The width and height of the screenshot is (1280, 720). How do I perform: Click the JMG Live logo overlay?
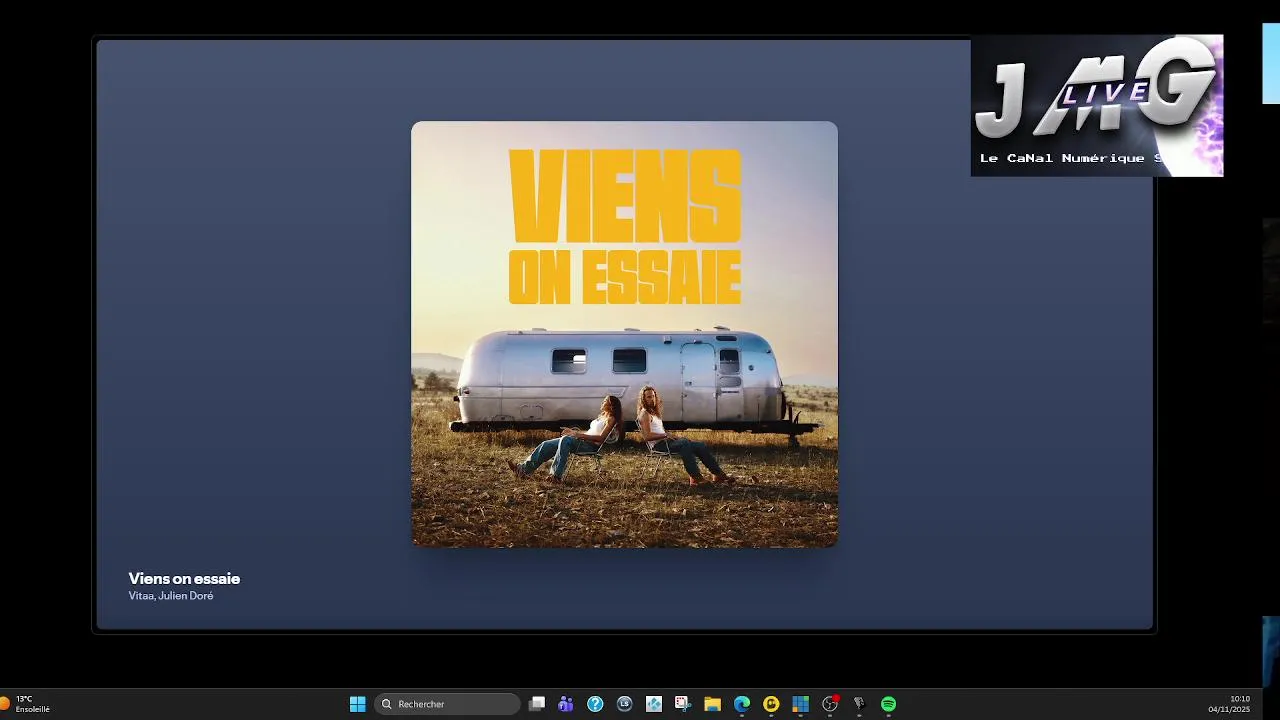[x=1097, y=106]
